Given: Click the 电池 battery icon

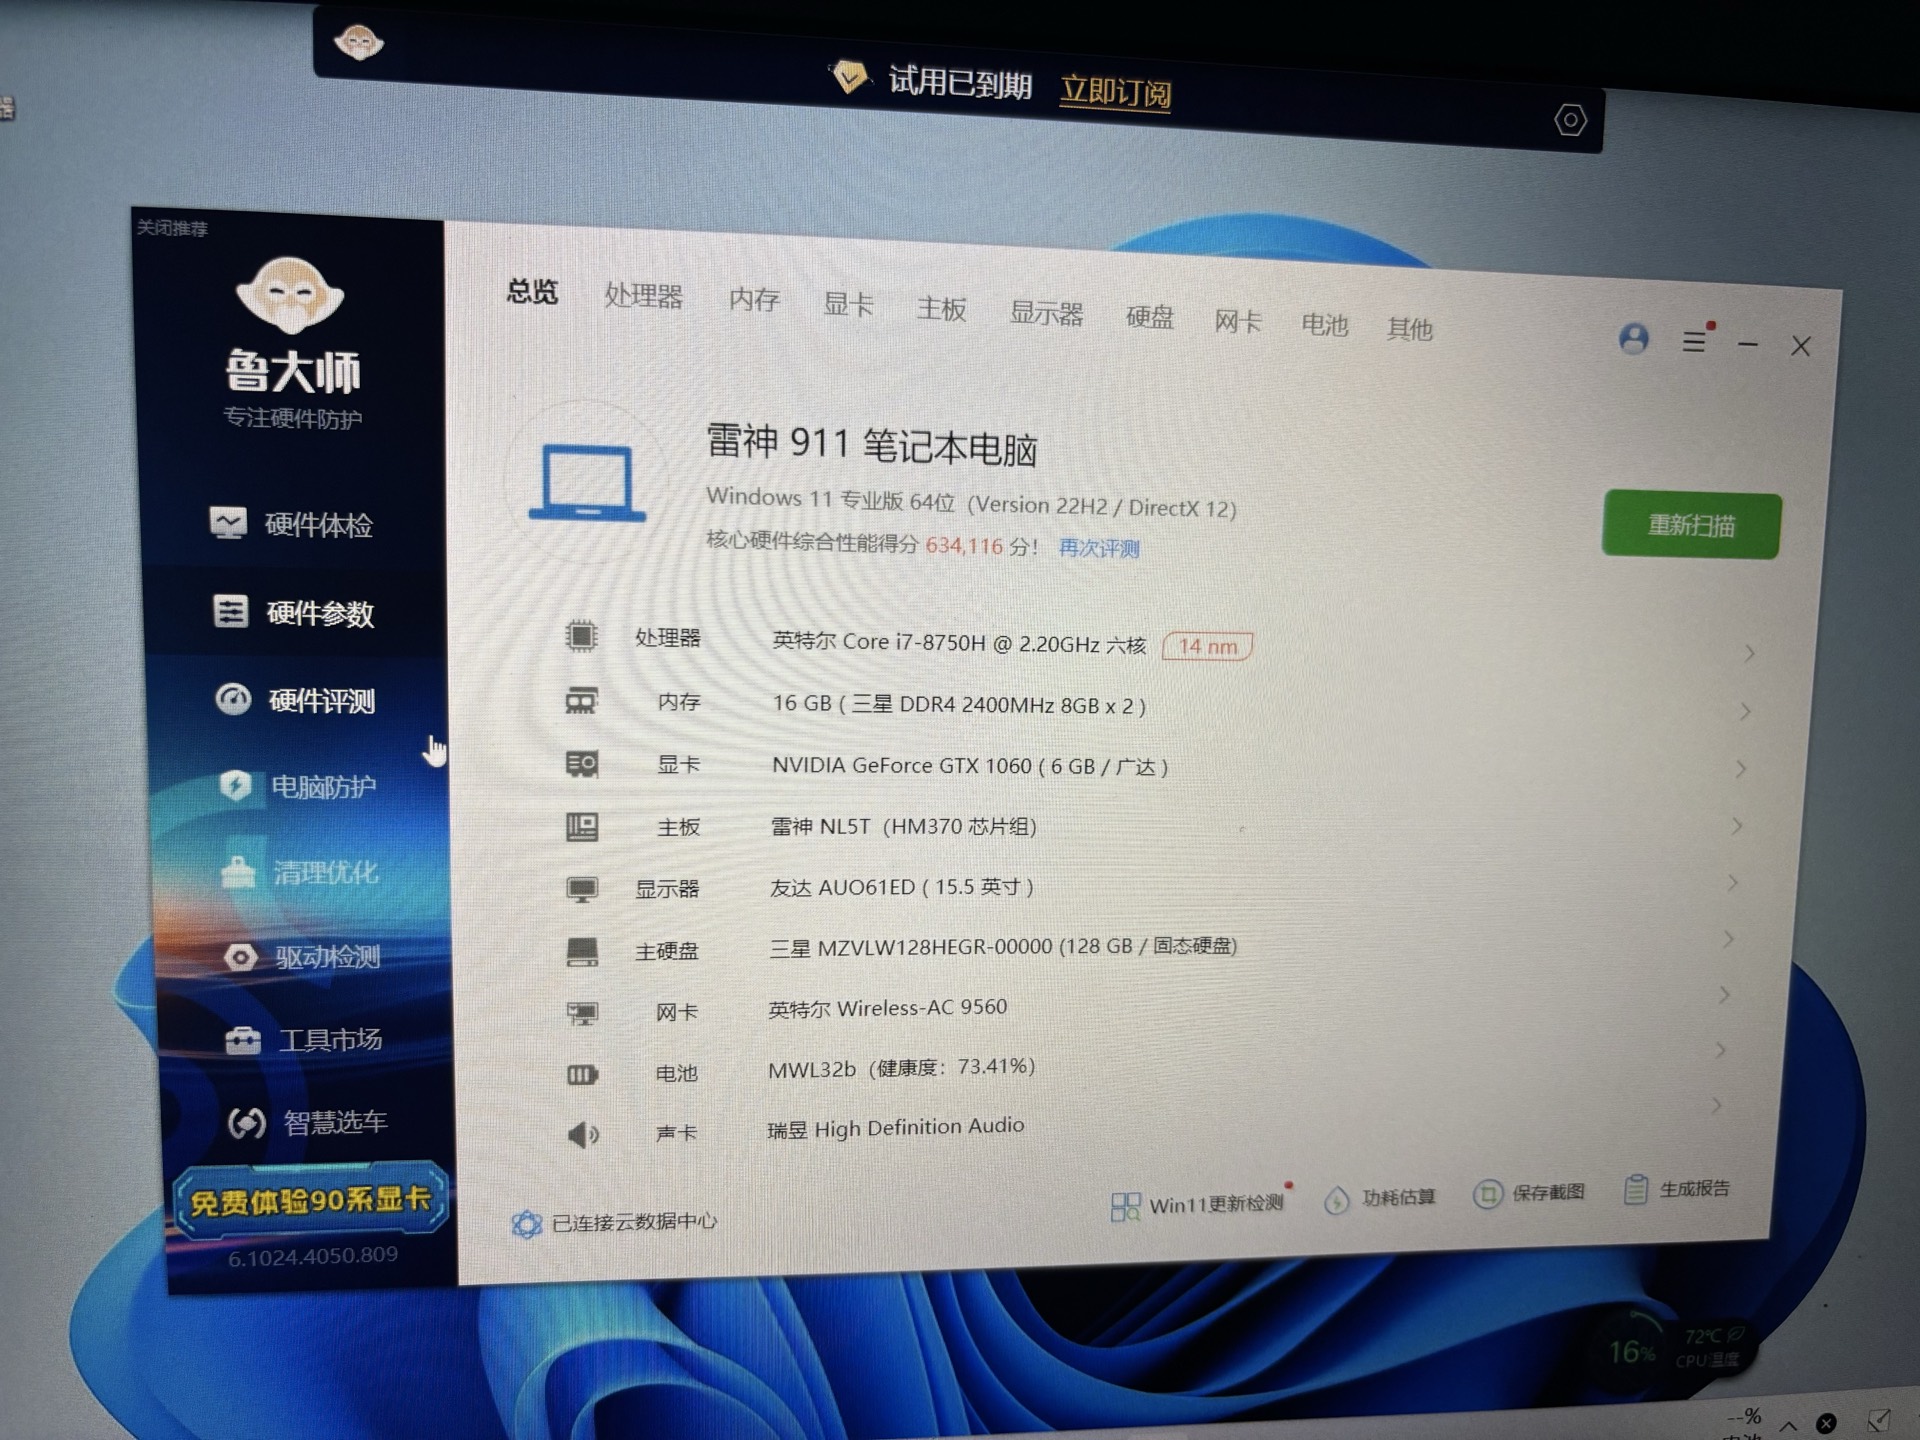Looking at the screenshot, I should click(x=582, y=1075).
